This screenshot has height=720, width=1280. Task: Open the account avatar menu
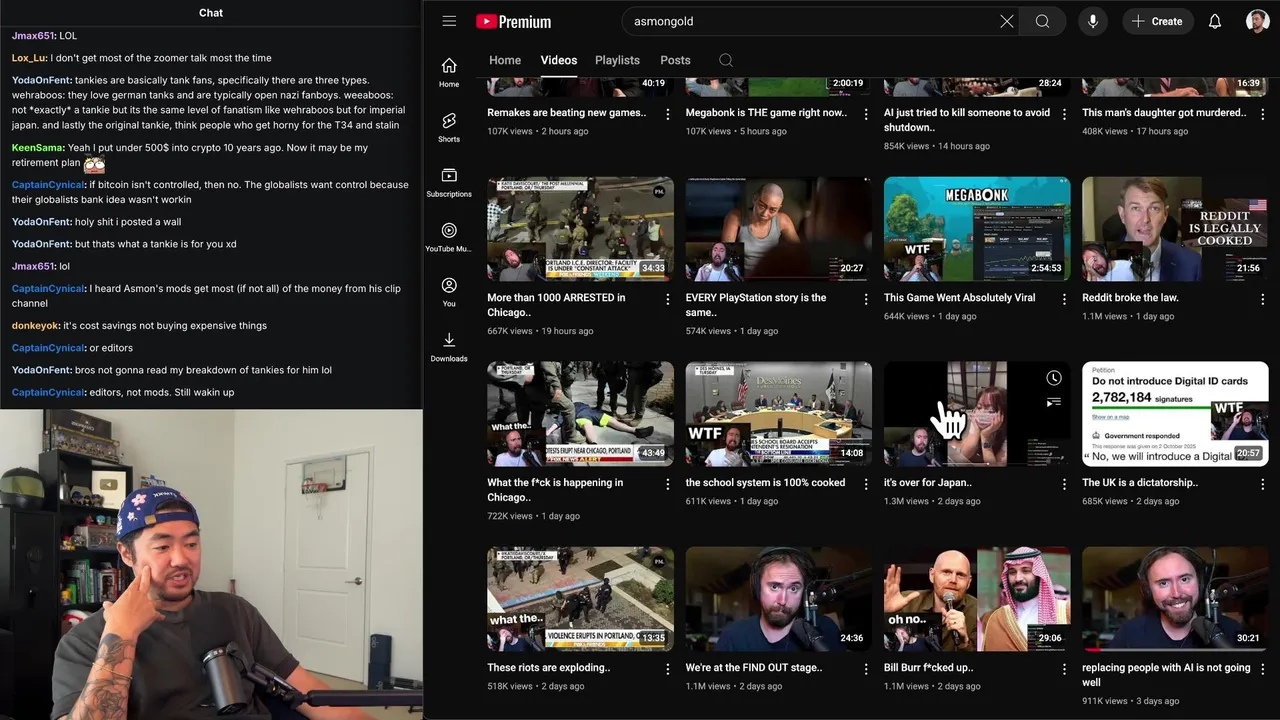pyautogui.click(x=1258, y=21)
